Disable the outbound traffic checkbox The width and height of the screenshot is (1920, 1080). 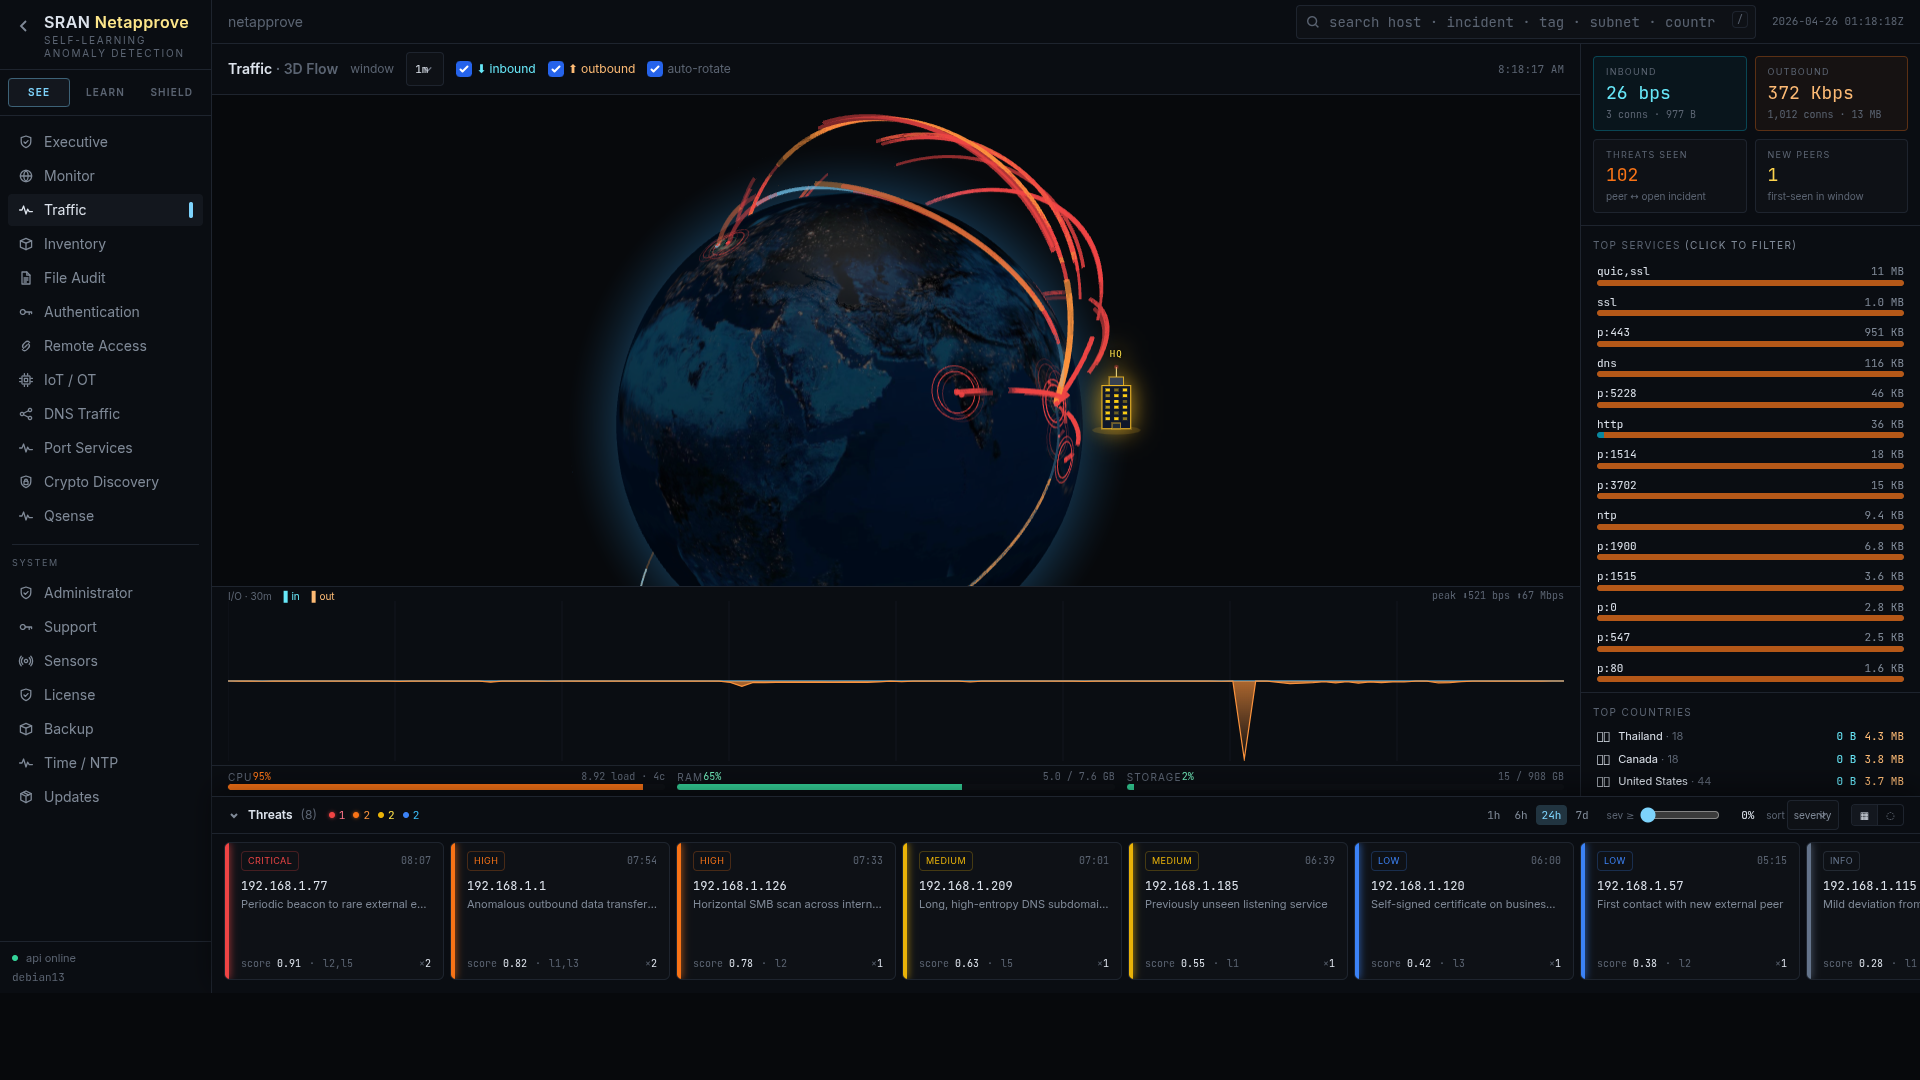pos(556,69)
